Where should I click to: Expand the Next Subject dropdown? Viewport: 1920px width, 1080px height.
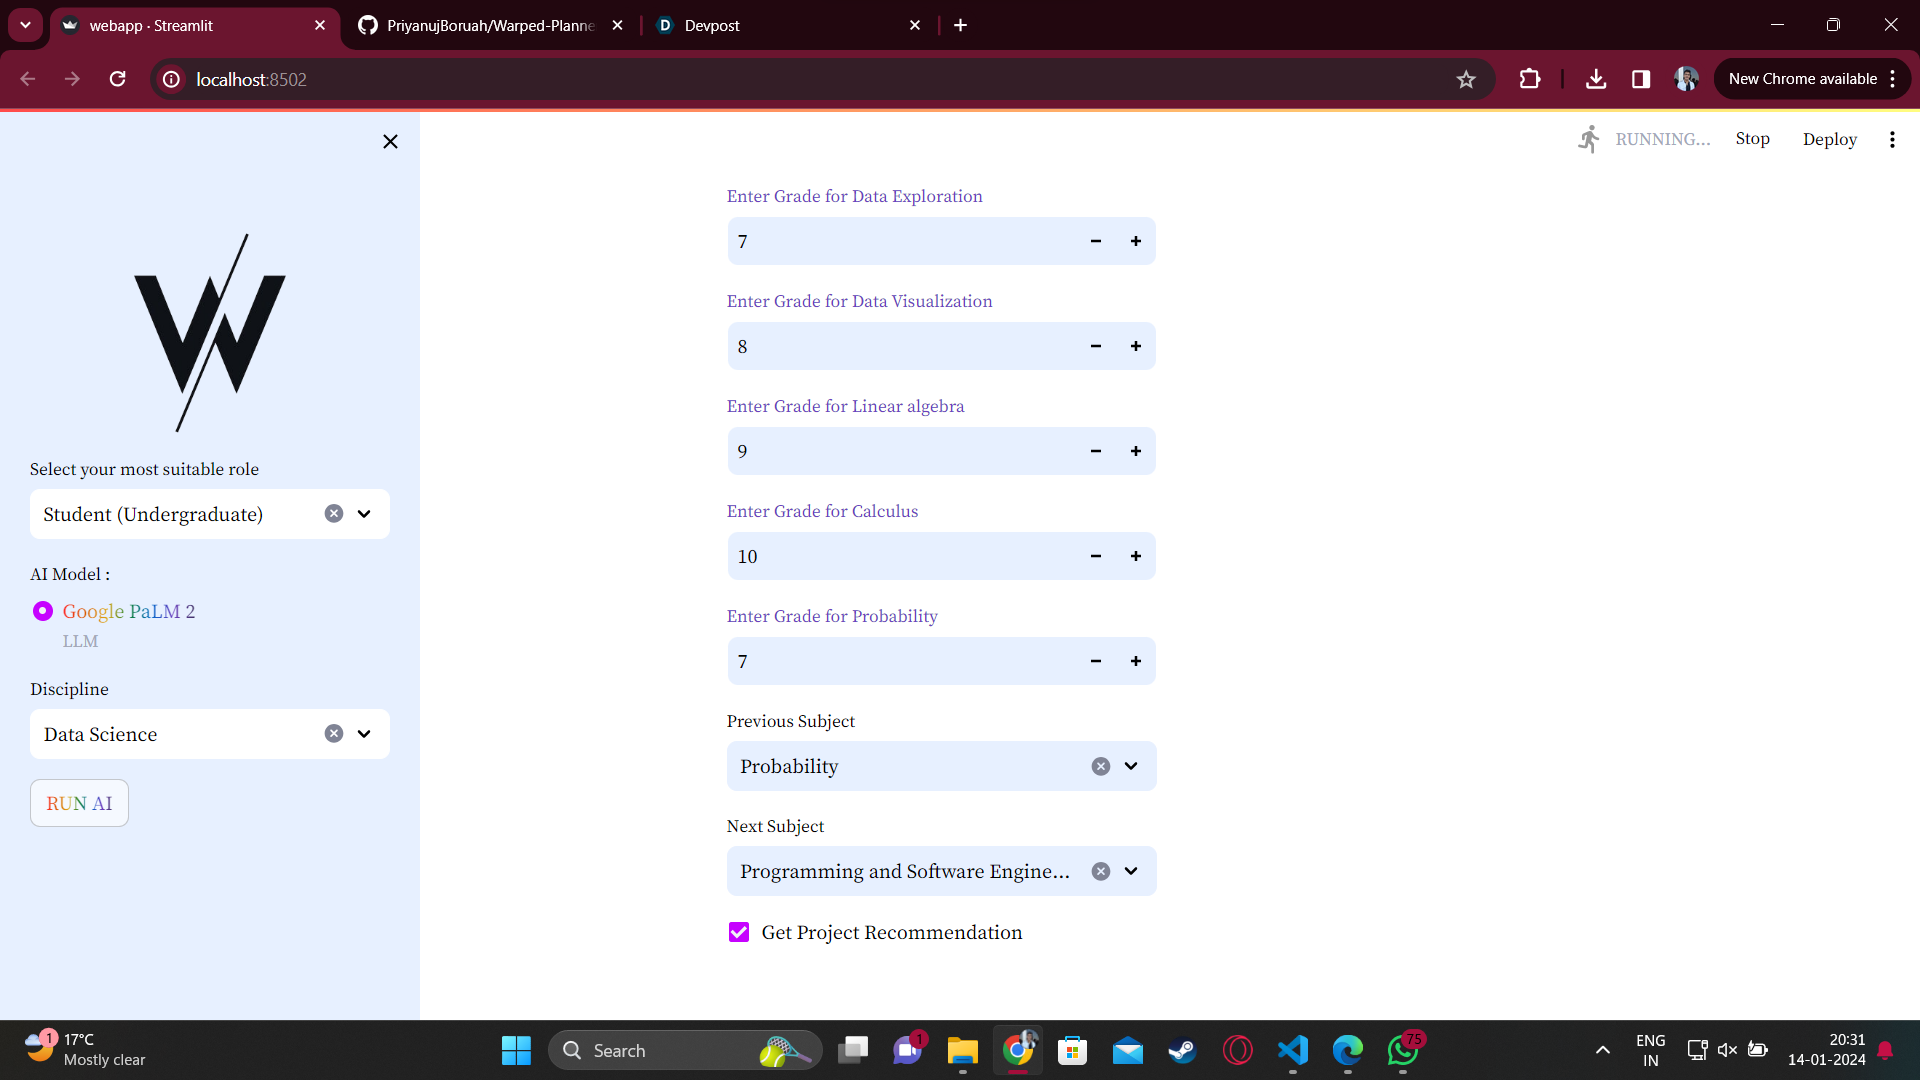coord(1131,871)
